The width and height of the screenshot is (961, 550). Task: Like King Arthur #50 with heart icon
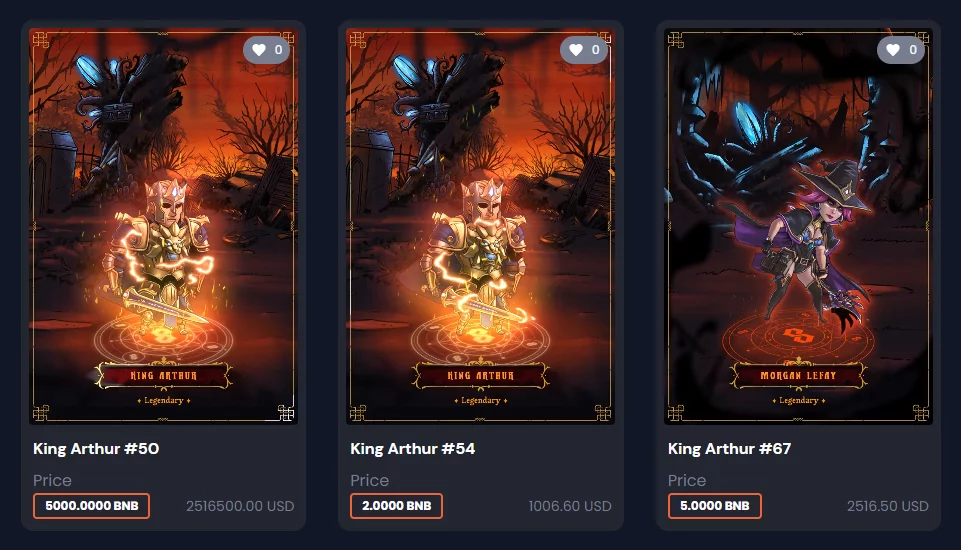click(259, 50)
